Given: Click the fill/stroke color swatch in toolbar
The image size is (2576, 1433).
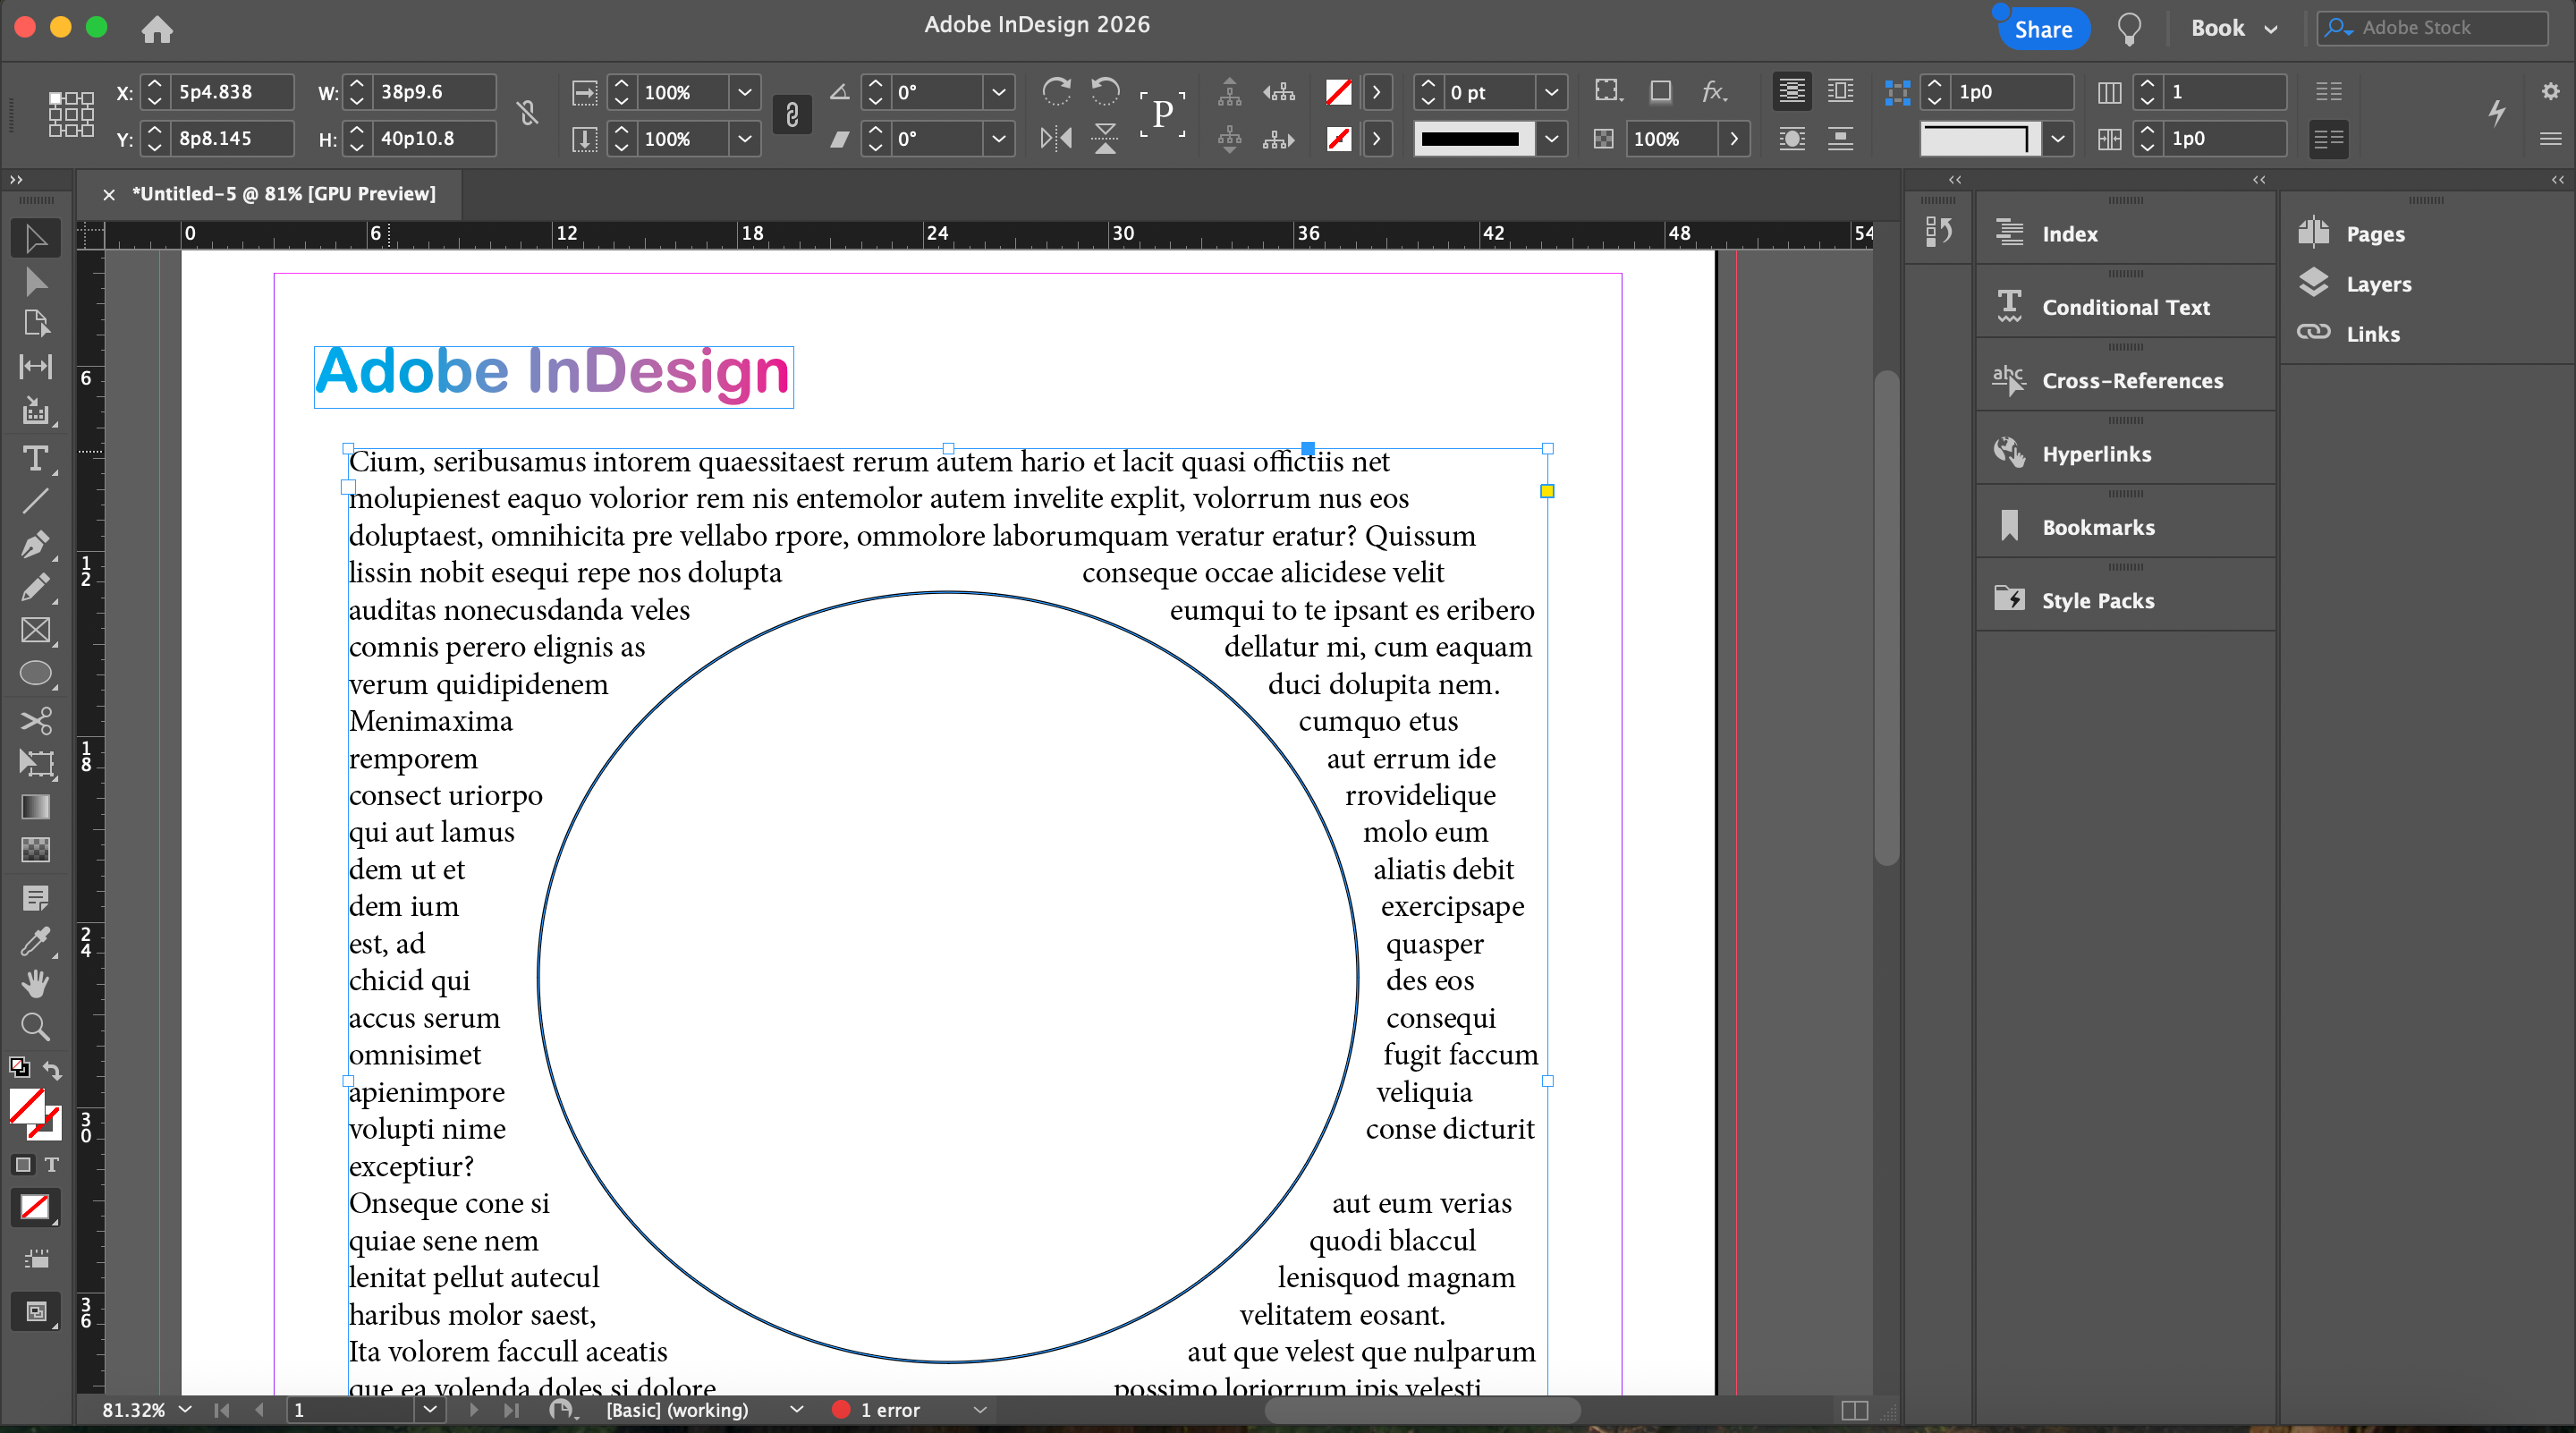Looking at the screenshot, I should coord(27,1106).
